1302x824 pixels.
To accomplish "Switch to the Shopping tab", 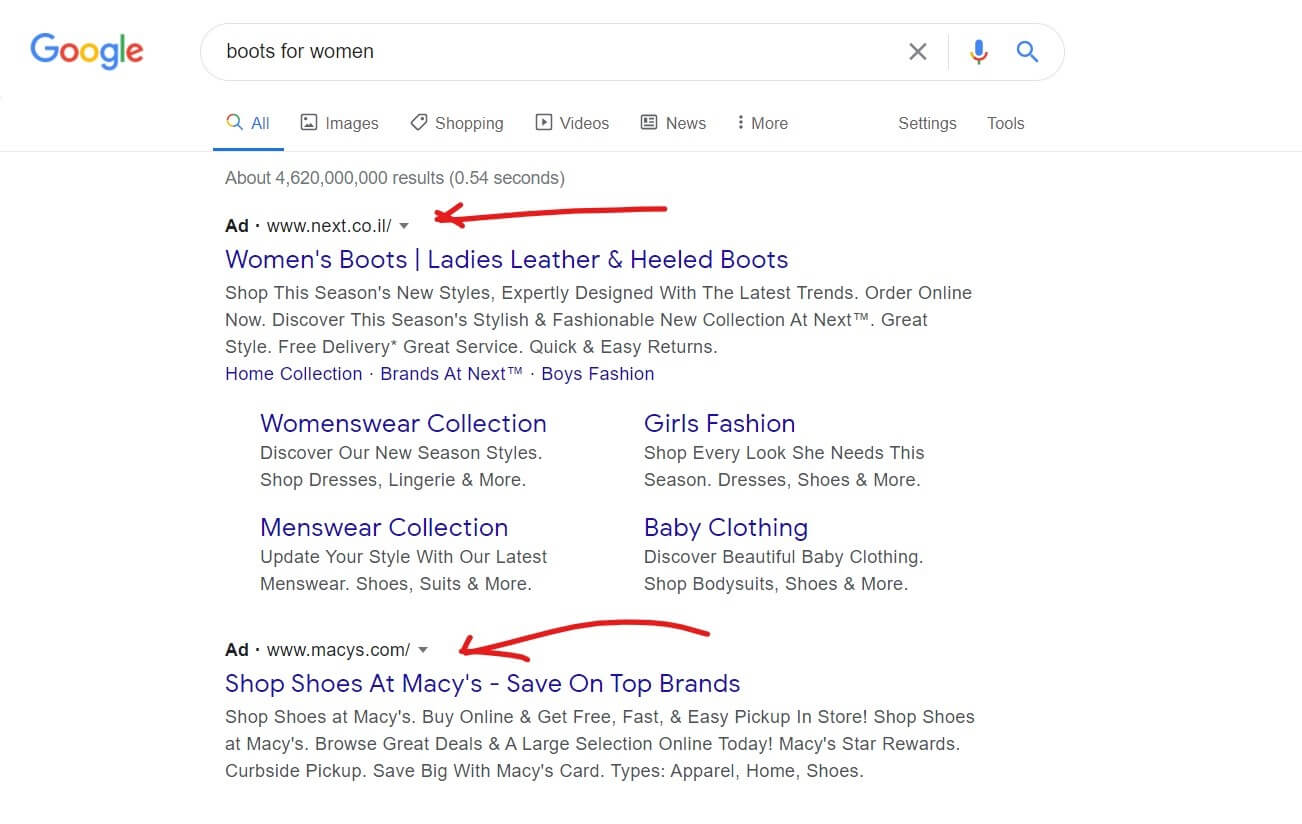I will click(x=457, y=123).
